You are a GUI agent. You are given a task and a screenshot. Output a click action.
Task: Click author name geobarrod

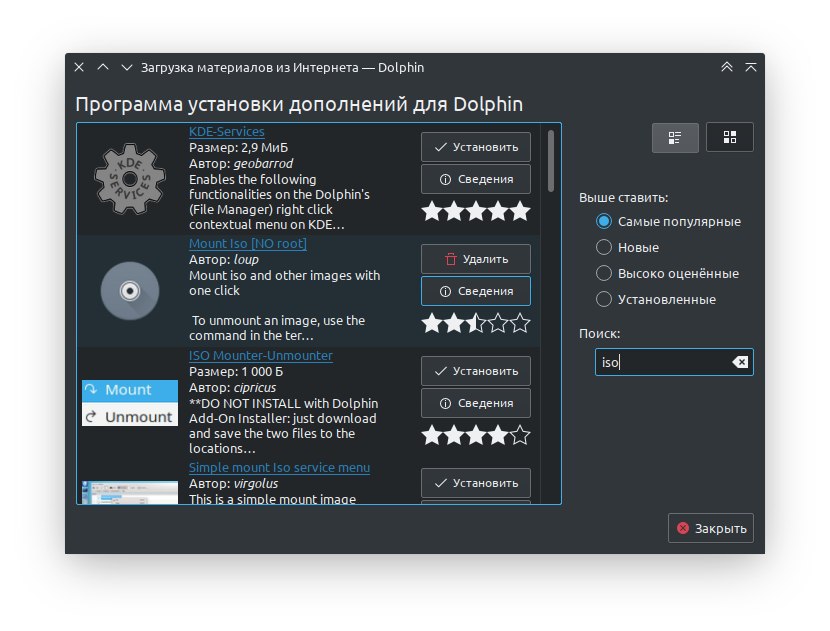coord(263,164)
